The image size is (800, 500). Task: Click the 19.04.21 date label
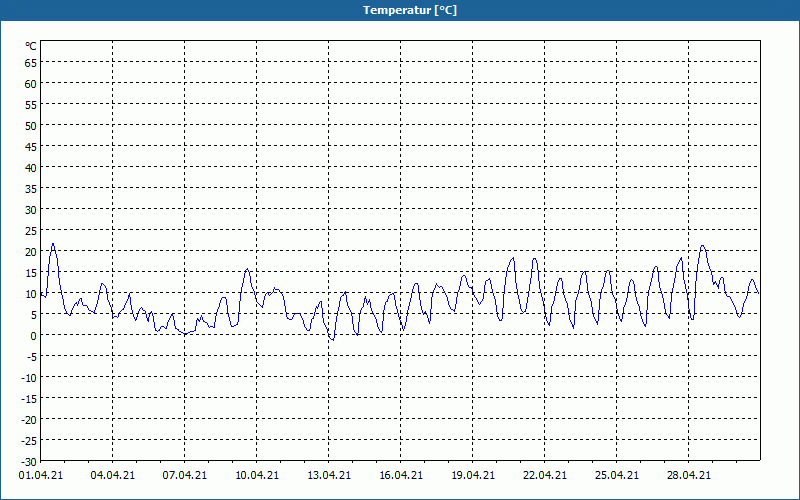click(x=472, y=476)
